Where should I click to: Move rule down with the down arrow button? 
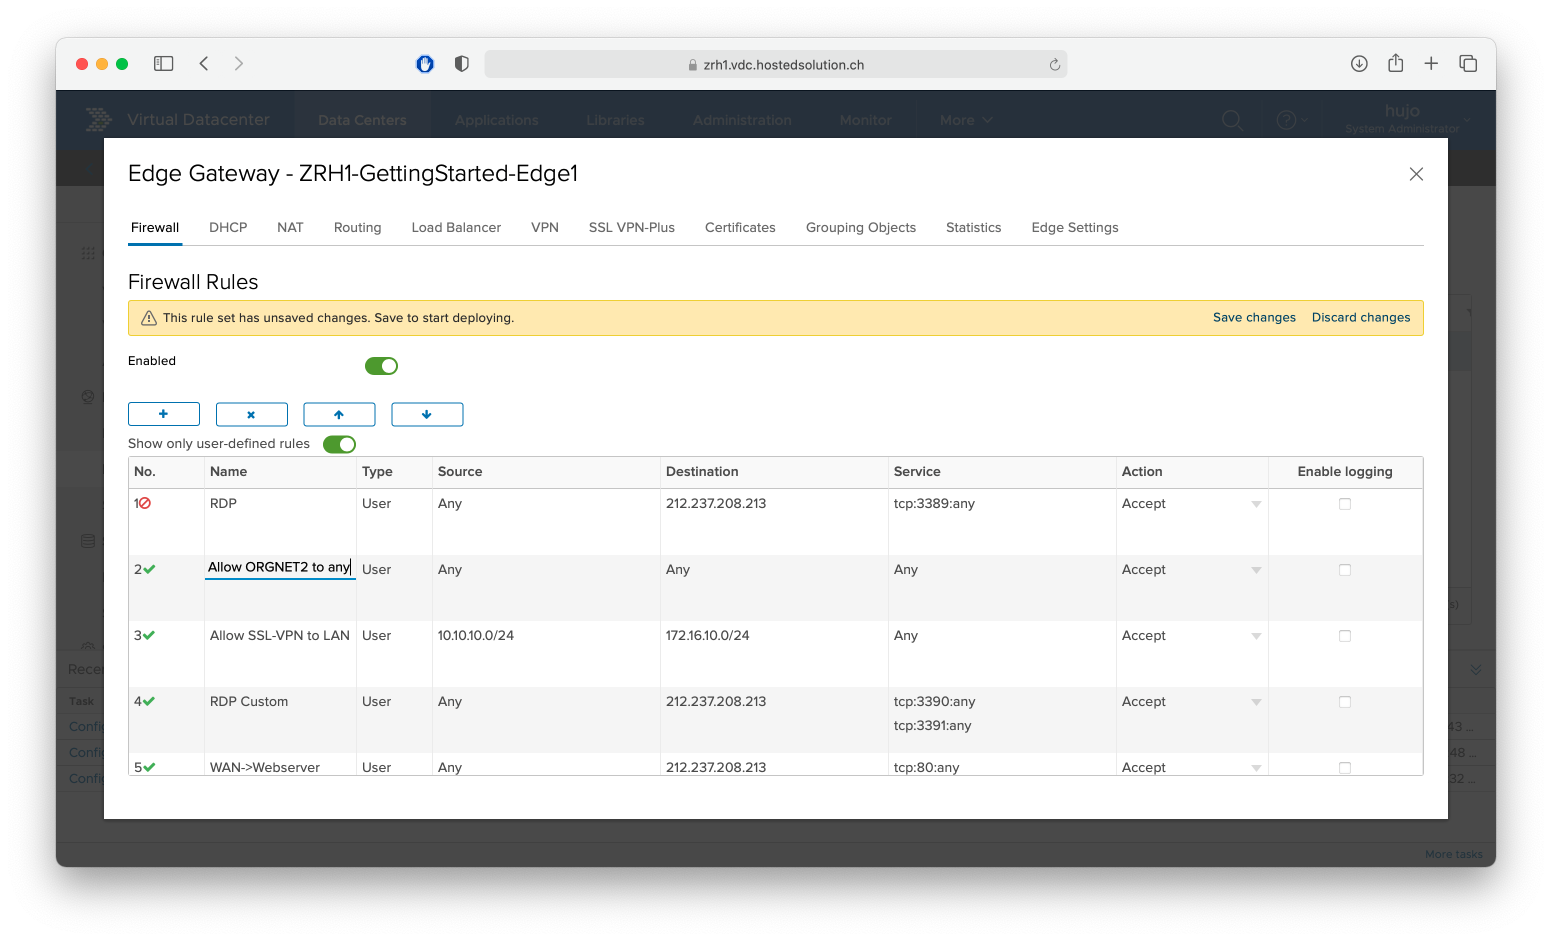(x=427, y=414)
